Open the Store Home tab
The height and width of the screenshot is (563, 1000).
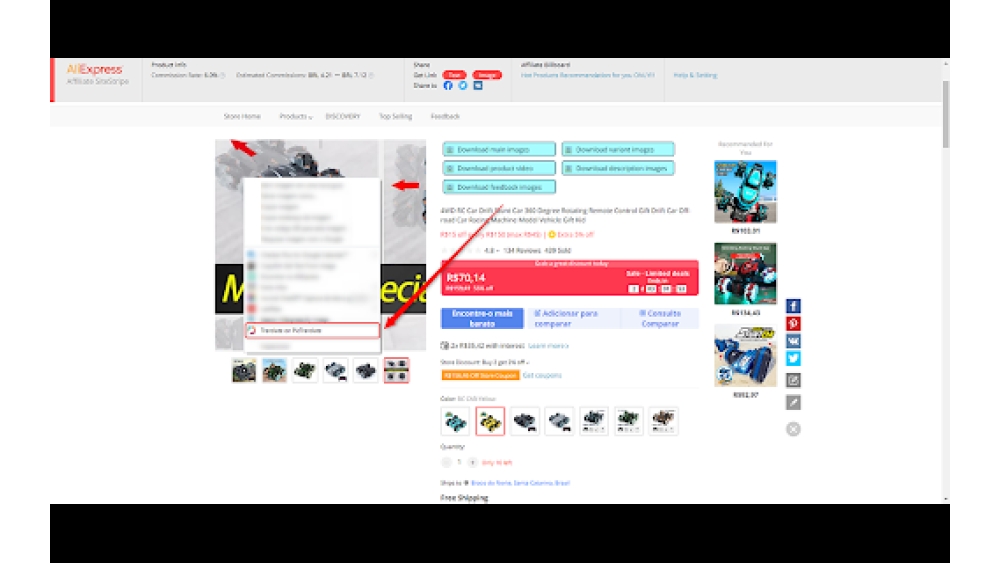tap(242, 117)
